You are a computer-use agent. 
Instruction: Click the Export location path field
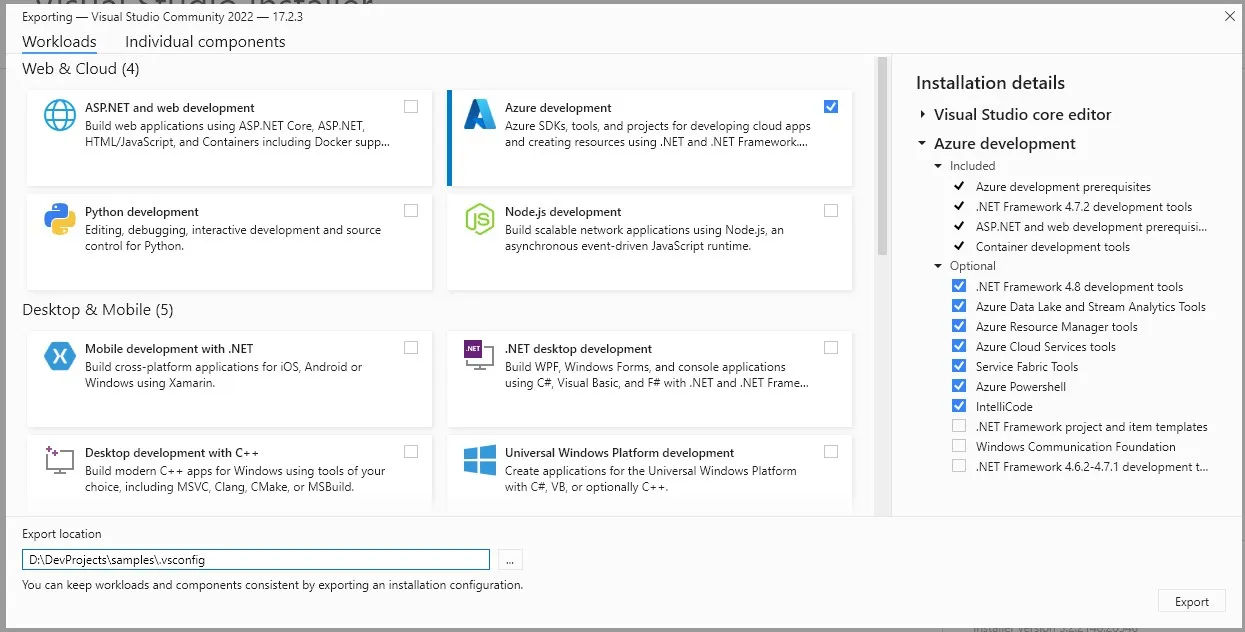coord(256,560)
